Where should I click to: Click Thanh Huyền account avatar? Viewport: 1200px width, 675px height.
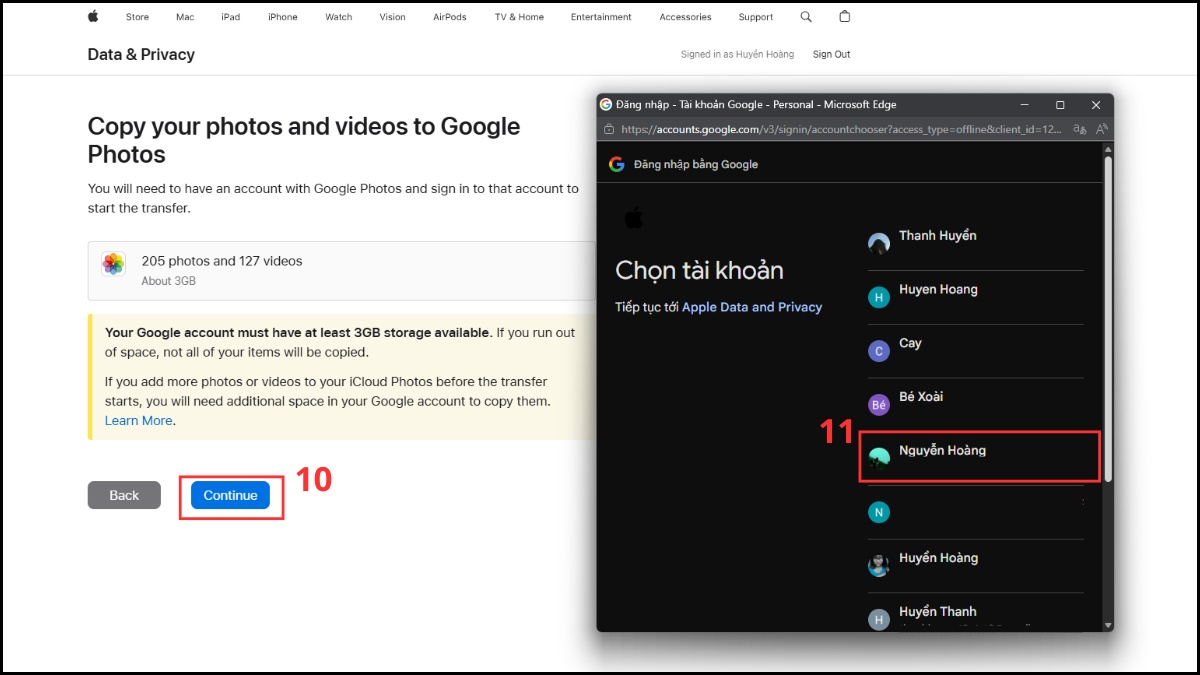(879, 243)
